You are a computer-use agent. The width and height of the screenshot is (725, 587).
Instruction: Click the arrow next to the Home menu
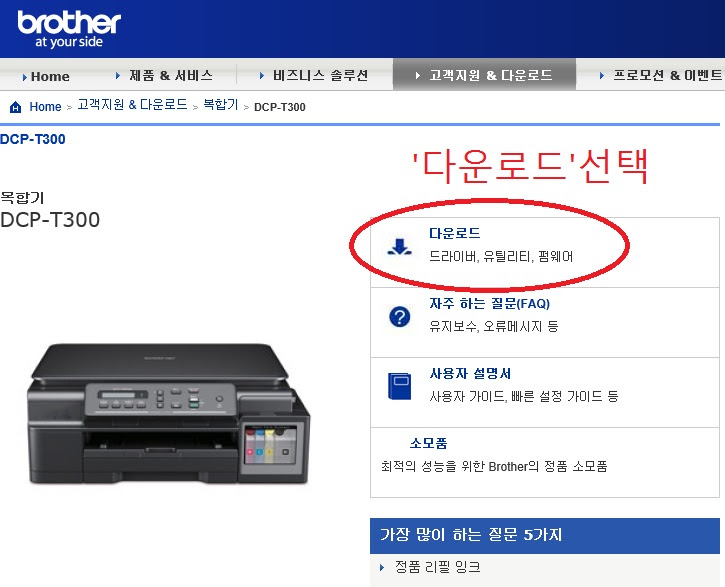[x=25, y=77]
